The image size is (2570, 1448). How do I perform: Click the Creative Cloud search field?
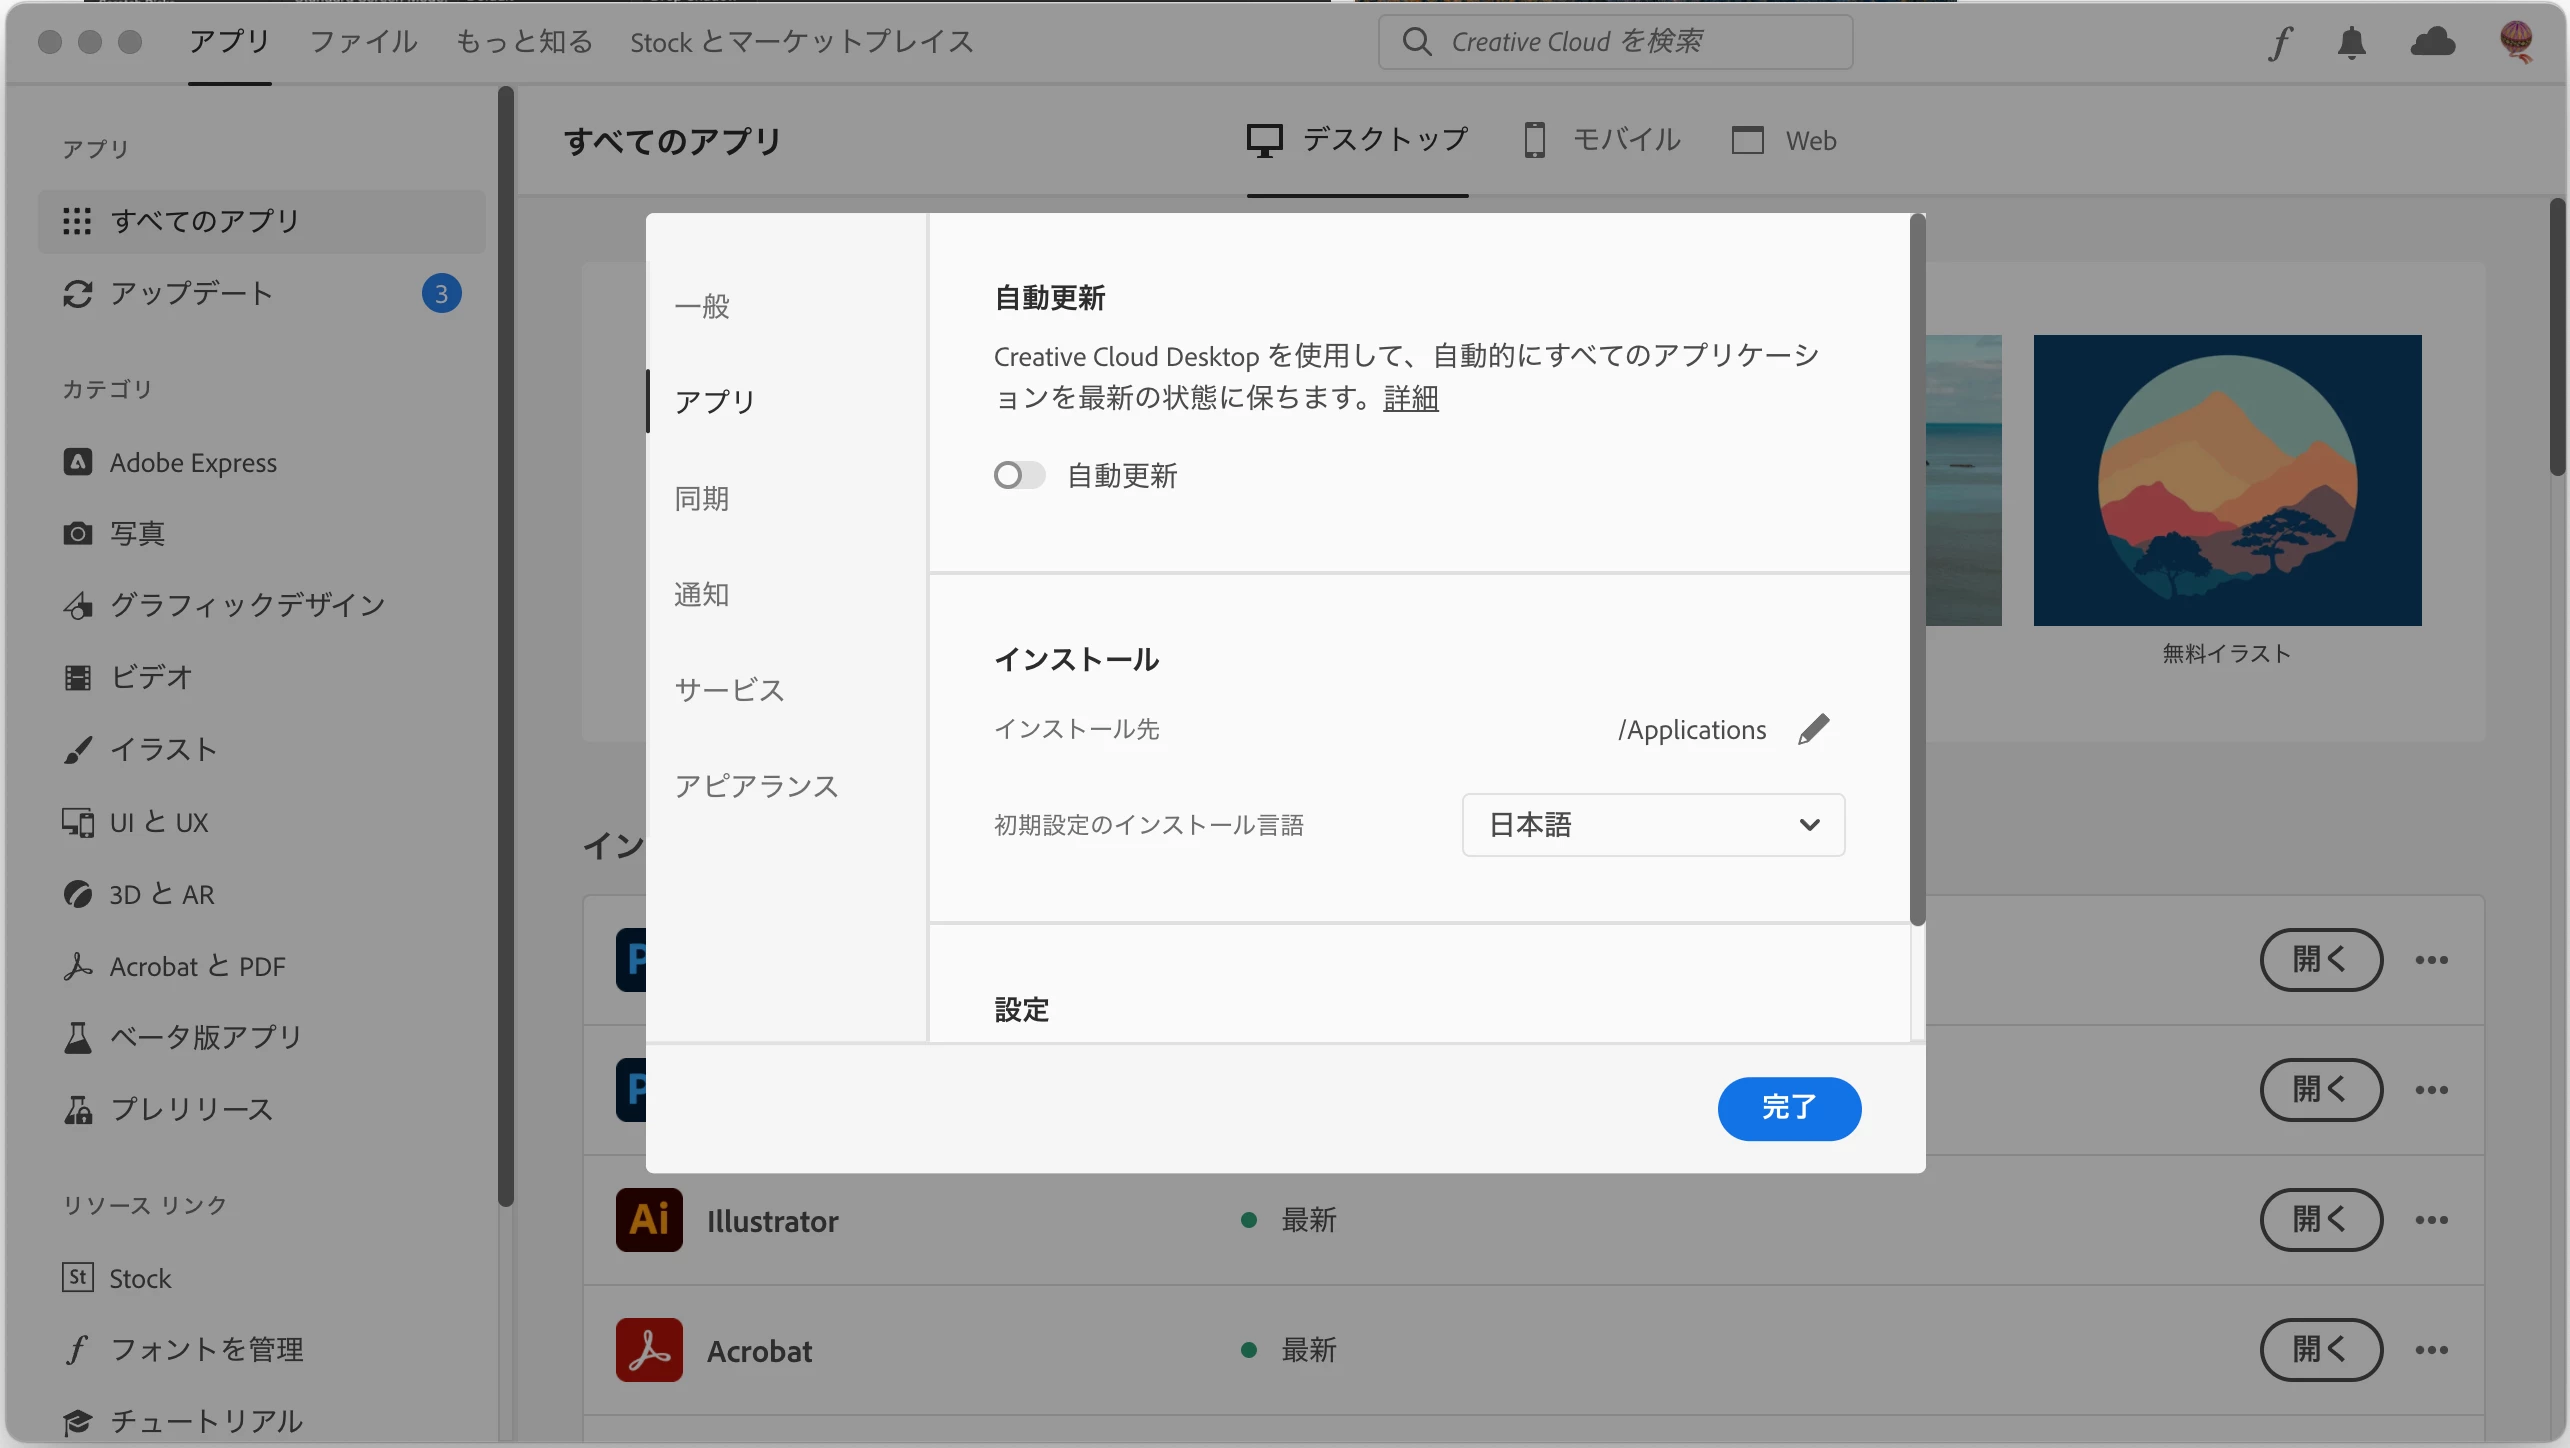(x=1614, y=42)
